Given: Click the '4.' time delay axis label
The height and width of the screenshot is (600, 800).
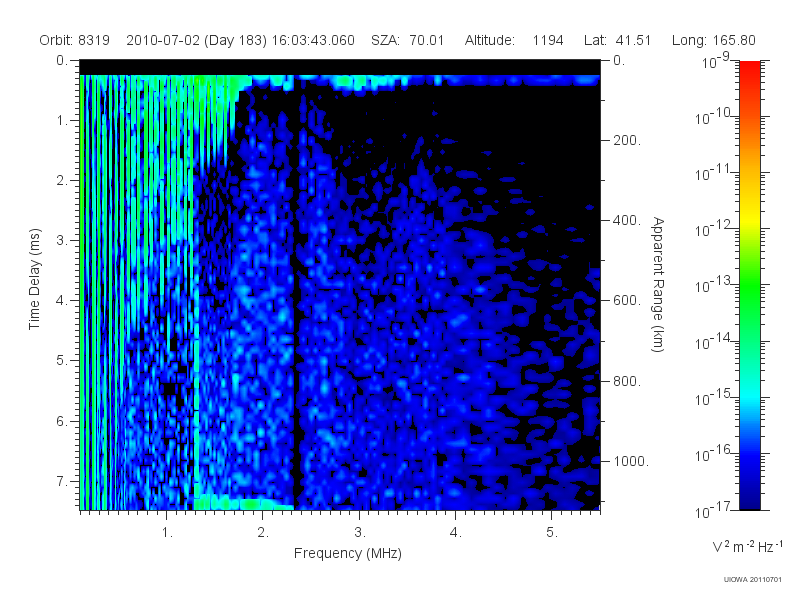Looking at the screenshot, I should click(62, 301).
